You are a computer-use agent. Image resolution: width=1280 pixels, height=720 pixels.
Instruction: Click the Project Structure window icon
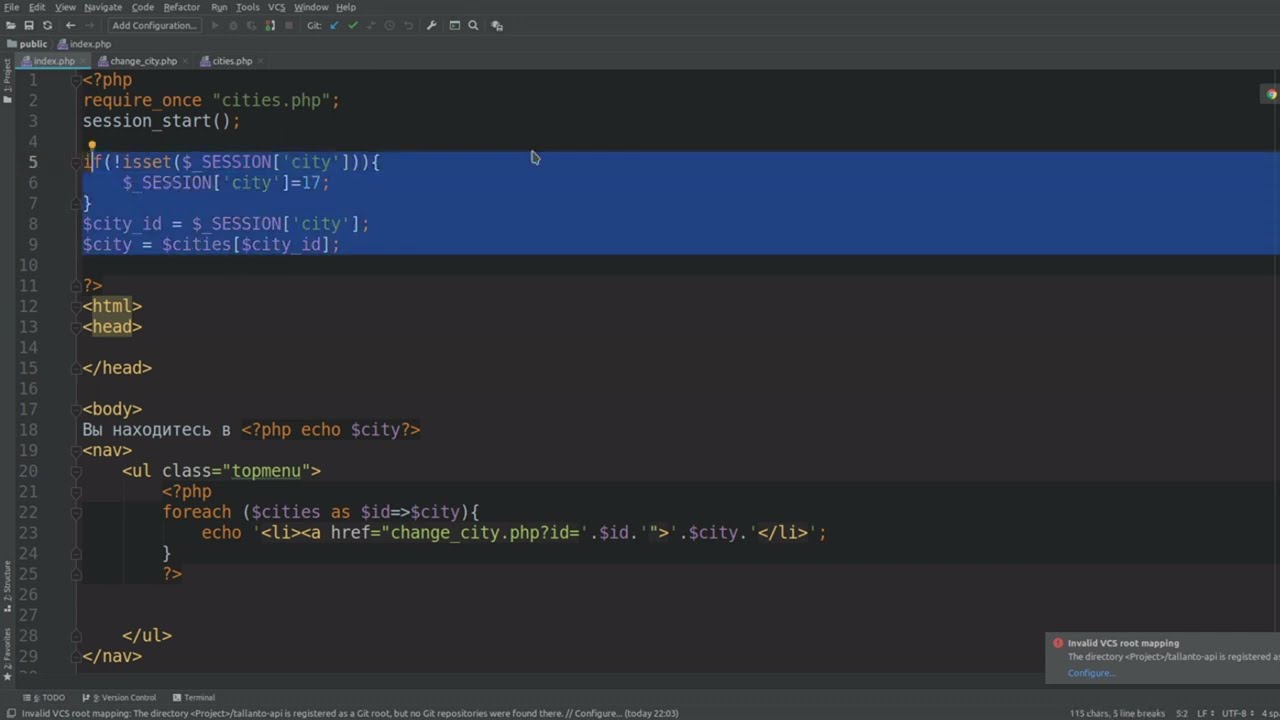tap(455, 25)
